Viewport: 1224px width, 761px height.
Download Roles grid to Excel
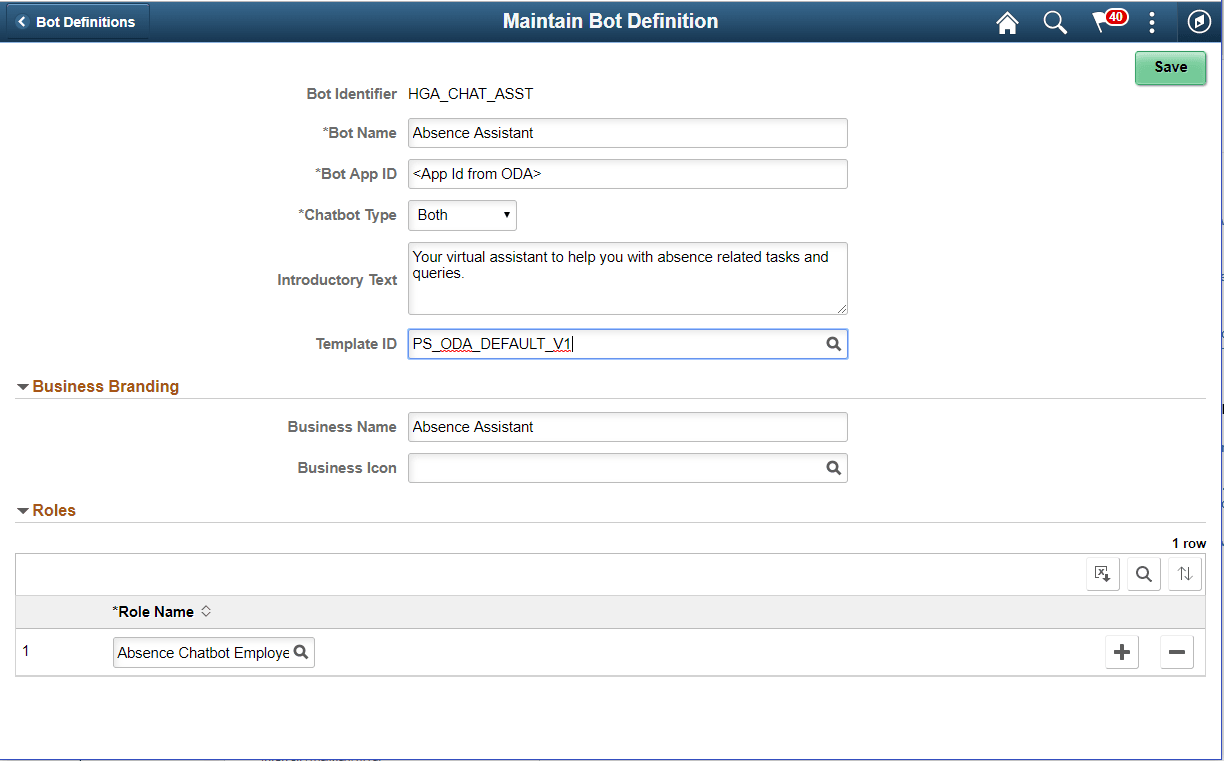coord(1103,574)
